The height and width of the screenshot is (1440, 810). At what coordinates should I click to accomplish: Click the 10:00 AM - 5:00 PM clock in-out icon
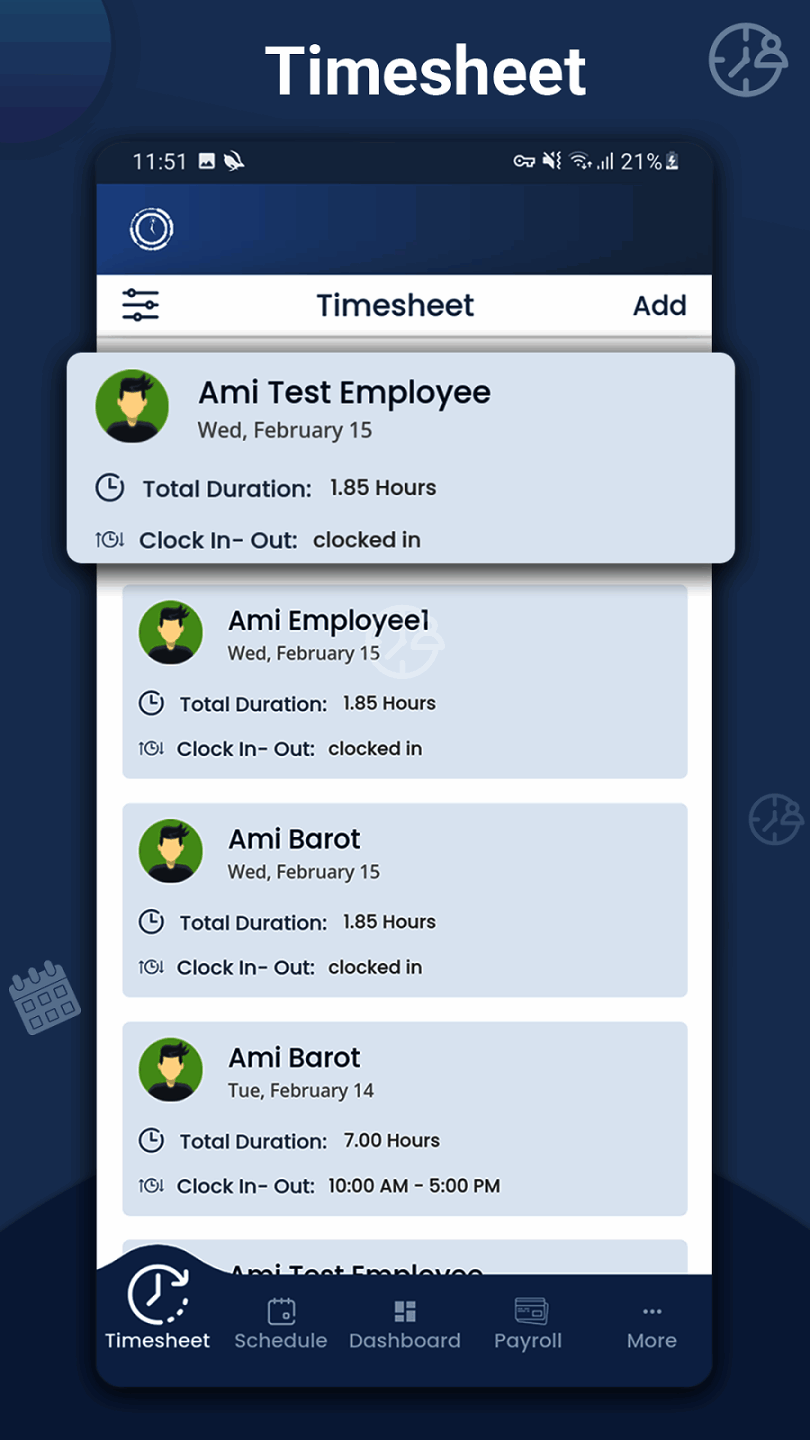pos(151,1186)
